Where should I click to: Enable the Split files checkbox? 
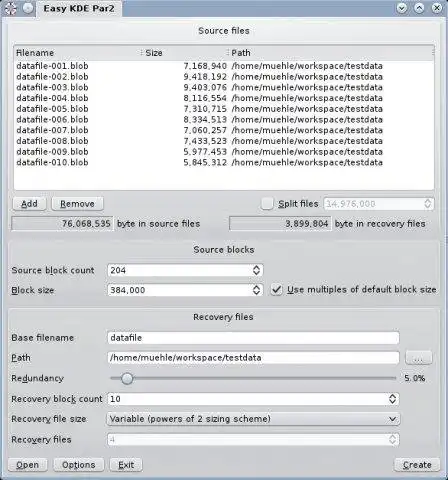267,204
